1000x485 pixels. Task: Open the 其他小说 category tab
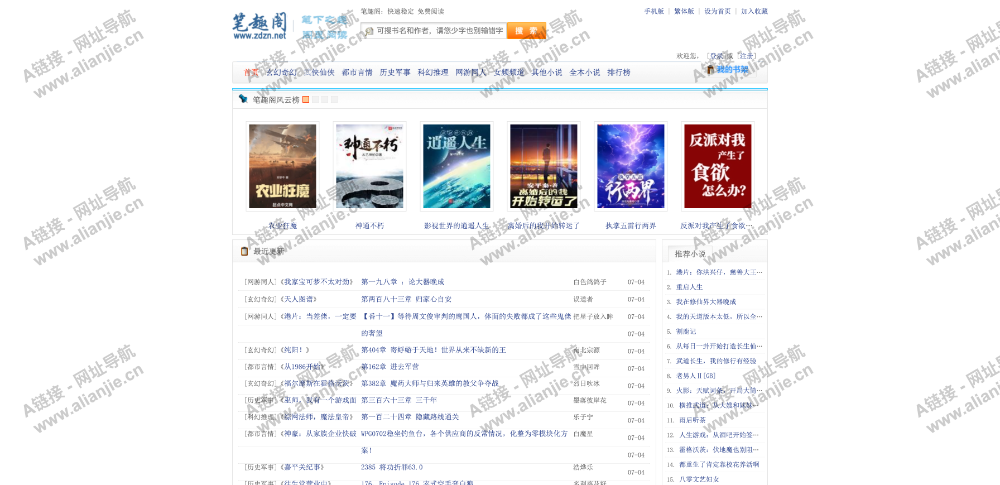[x=547, y=72]
